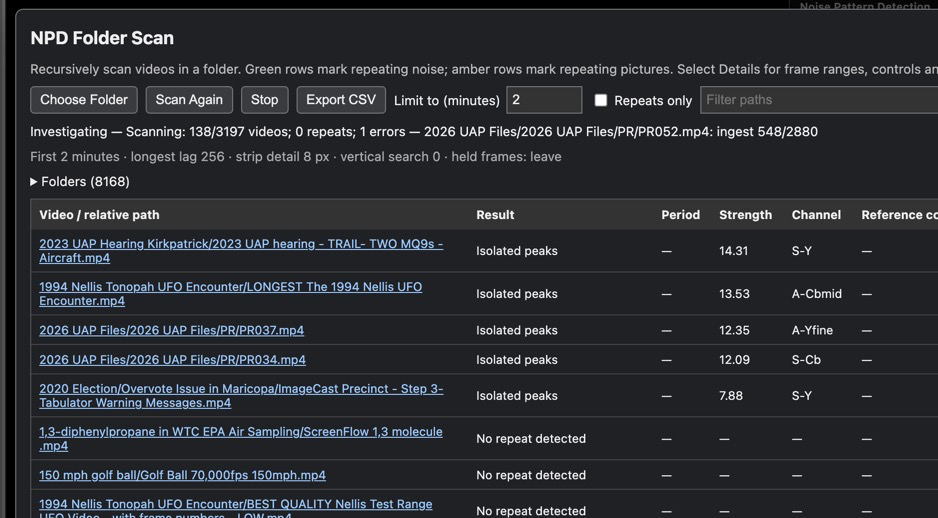Image resolution: width=938 pixels, height=518 pixels.
Task: Click the Choose Folder button
Action: pyautogui.click(x=84, y=100)
